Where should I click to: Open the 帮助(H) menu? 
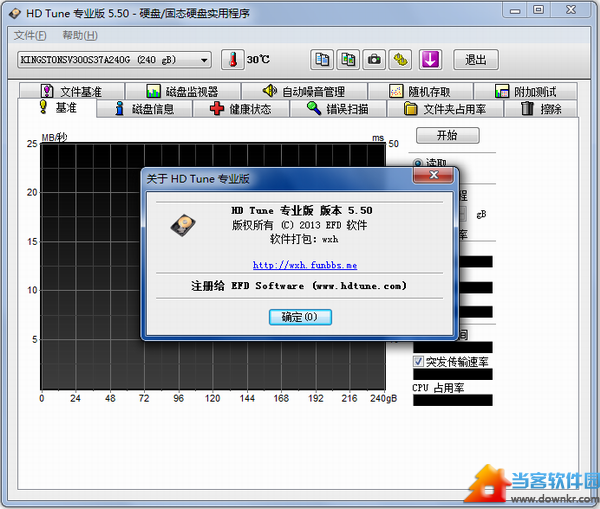tap(80, 36)
